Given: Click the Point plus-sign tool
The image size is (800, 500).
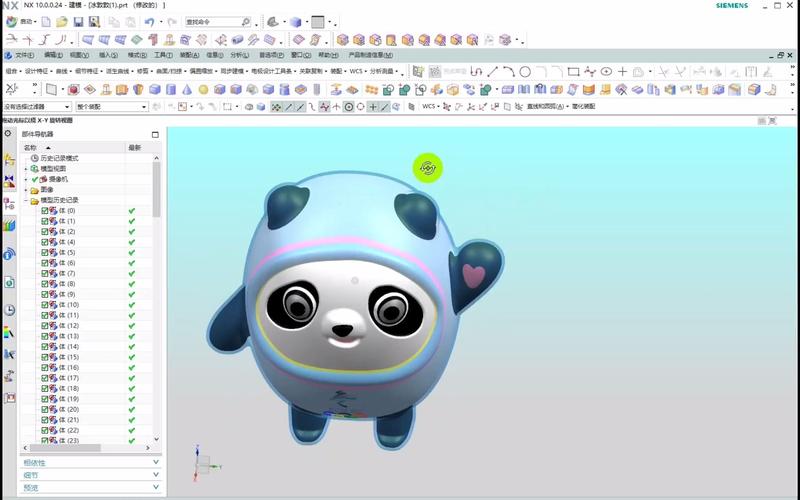Looking at the screenshot, I should (622, 71).
